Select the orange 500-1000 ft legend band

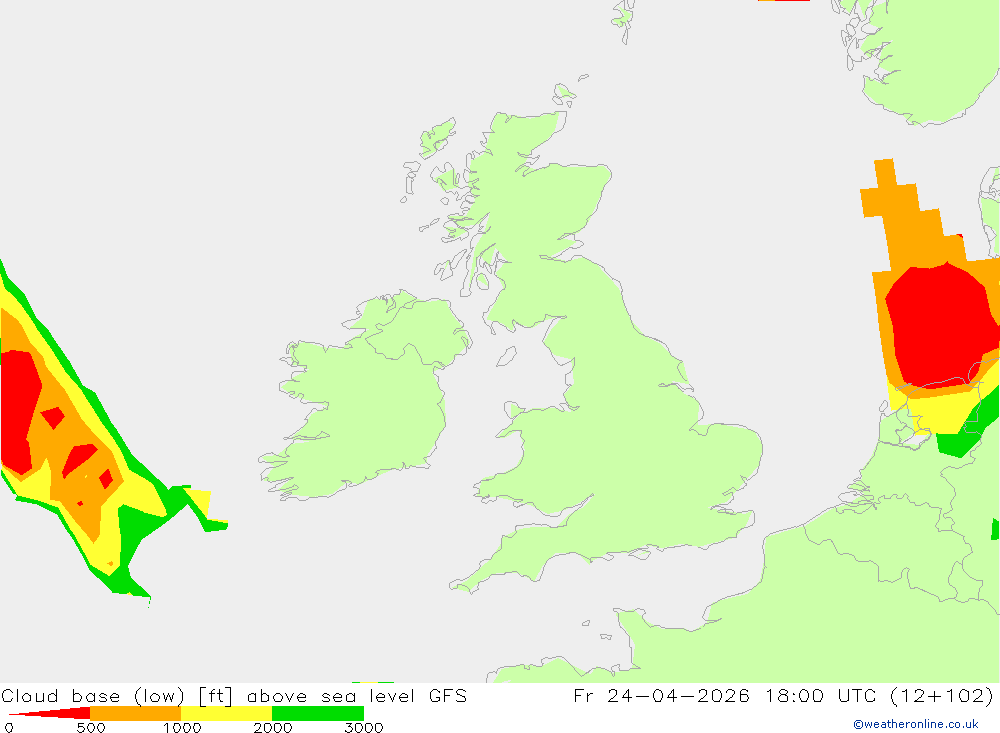135,713
